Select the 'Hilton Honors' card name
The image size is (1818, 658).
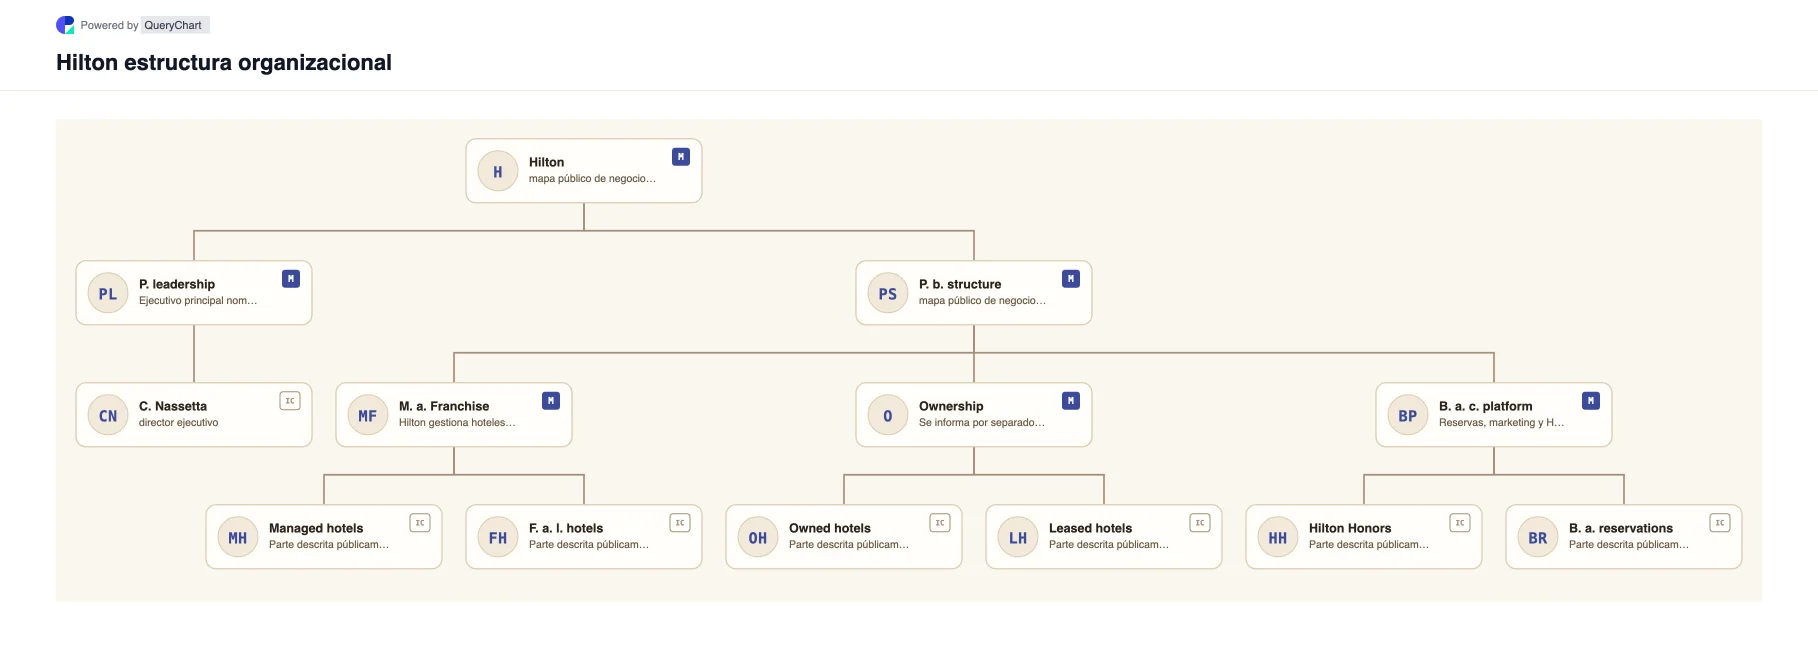coord(1350,528)
